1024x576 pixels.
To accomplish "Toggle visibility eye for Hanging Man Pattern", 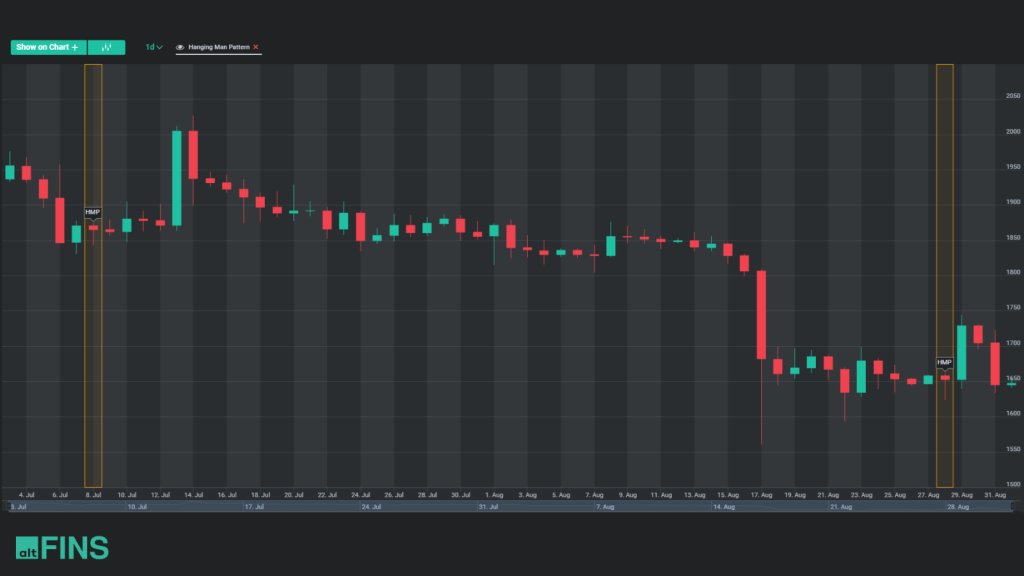I will coord(180,47).
